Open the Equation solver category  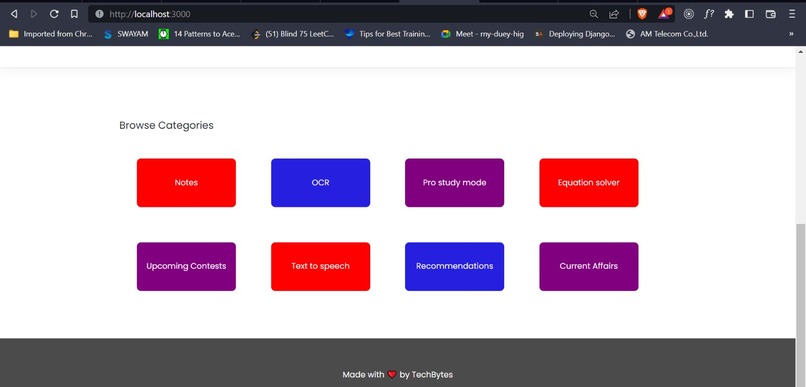(x=589, y=182)
